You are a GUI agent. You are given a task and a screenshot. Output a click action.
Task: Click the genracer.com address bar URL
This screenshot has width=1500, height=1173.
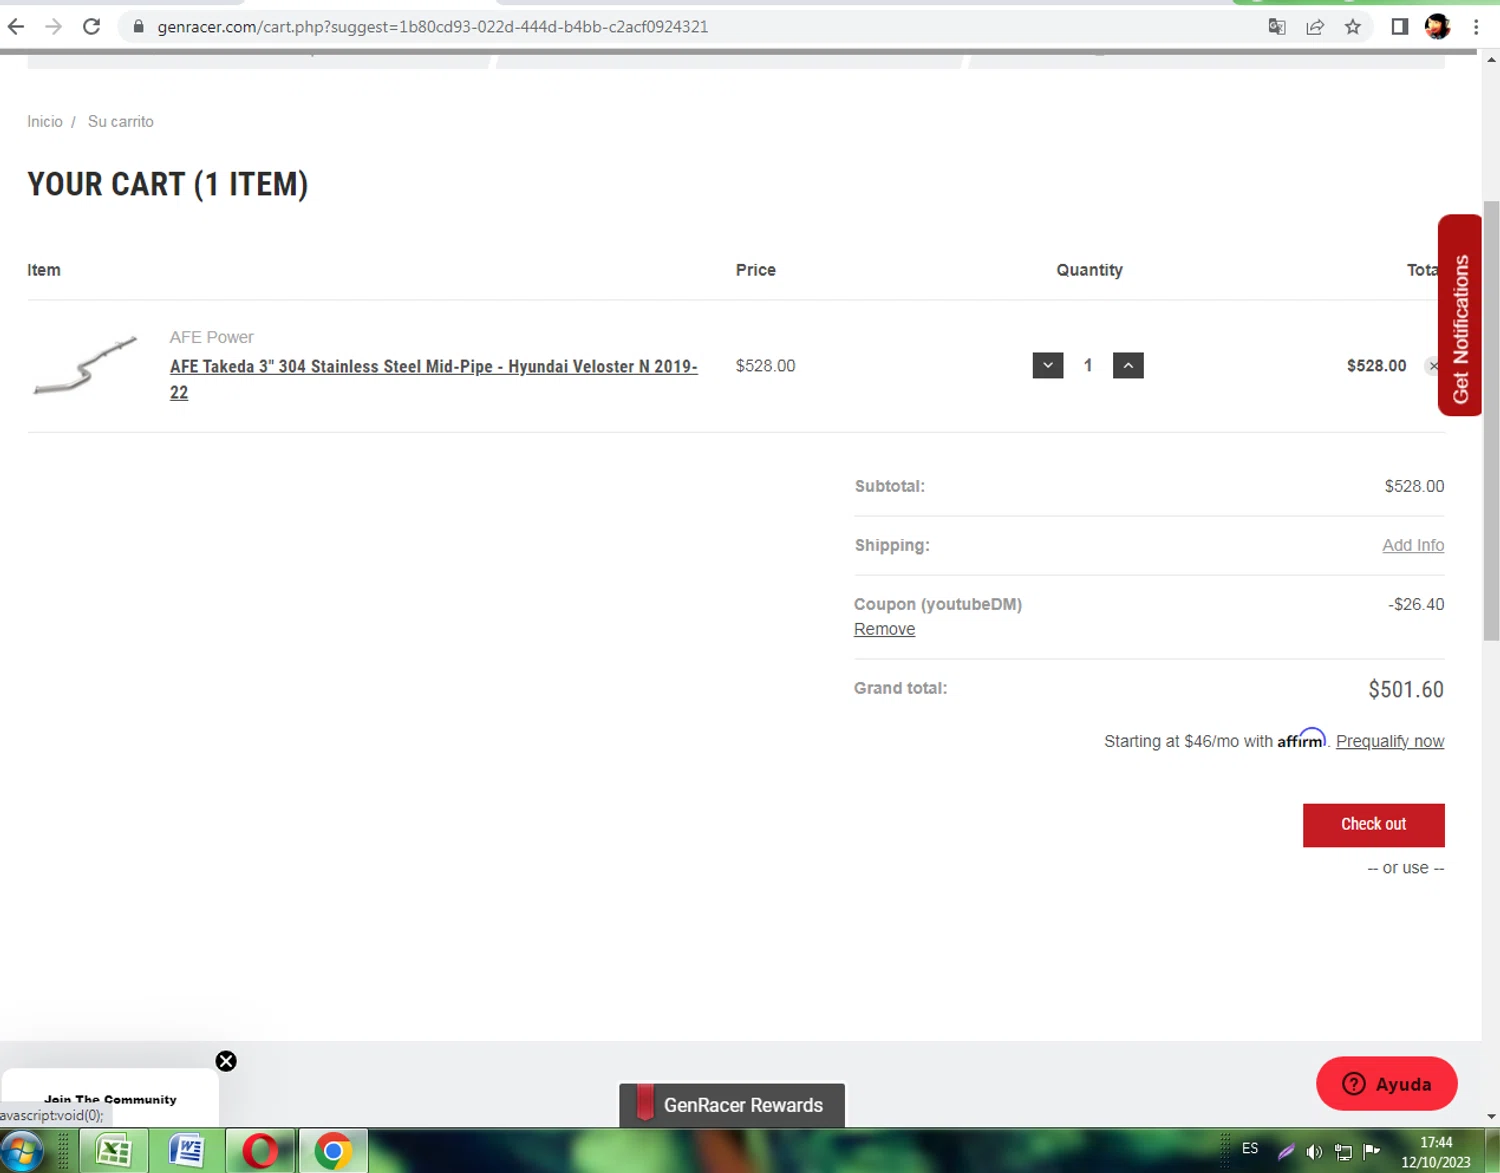(432, 27)
